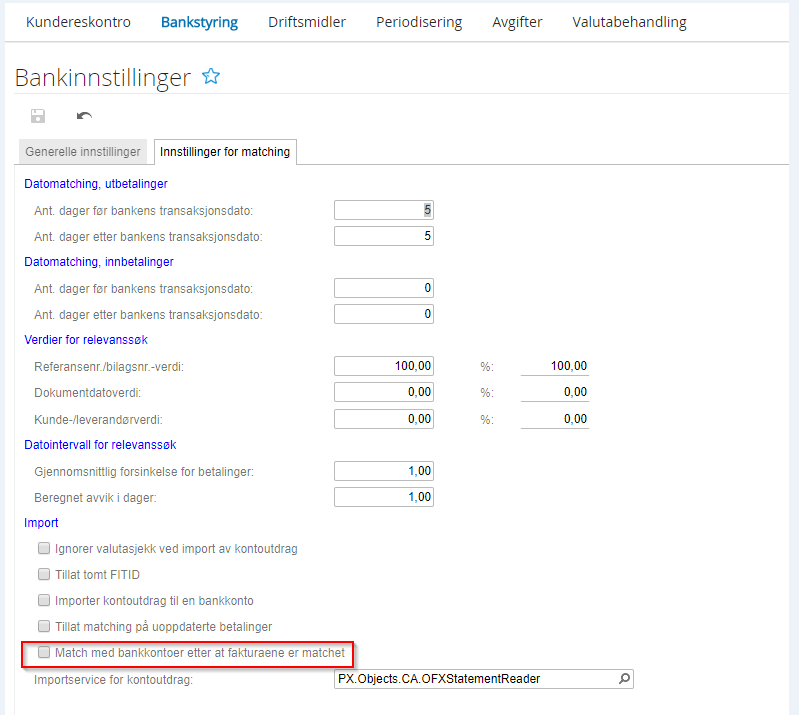The width and height of the screenshot is (799, 715).
Task: Edit Beregnet avvik i dager field
Action: (x=384, y=497)
